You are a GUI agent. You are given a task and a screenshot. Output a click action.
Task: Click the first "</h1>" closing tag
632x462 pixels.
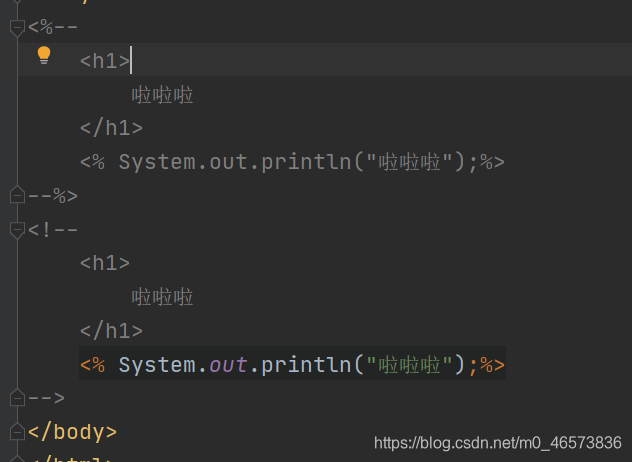click(111, 128)
